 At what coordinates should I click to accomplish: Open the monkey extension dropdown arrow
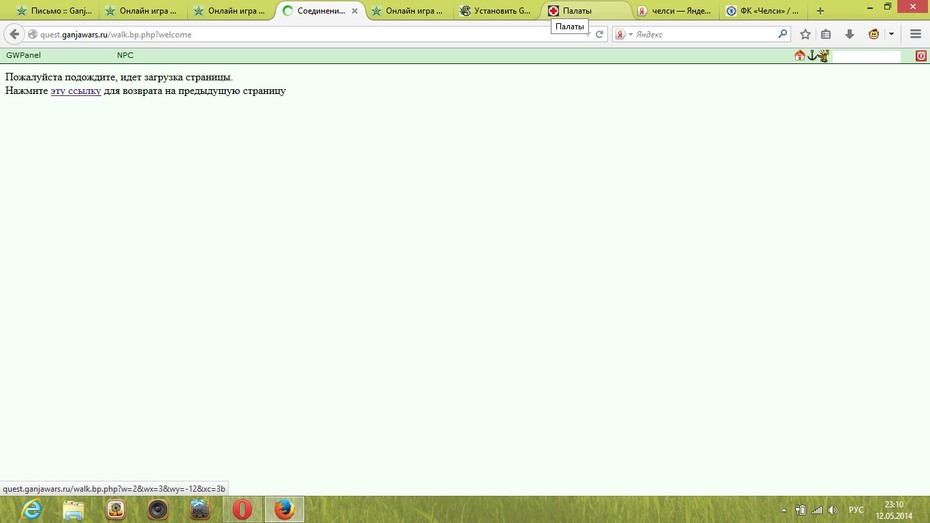(x=891, y=34)
